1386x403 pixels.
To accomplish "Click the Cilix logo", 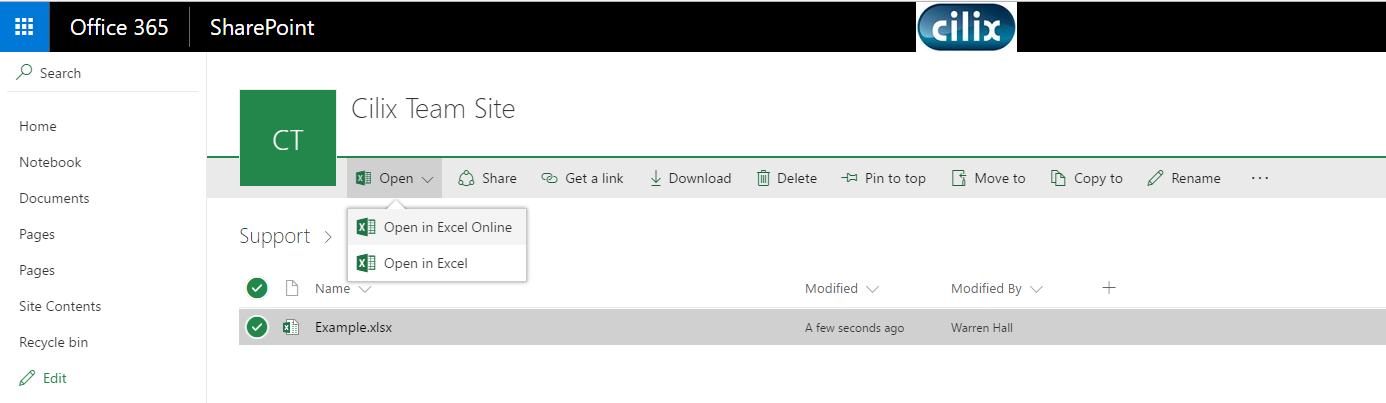I will (966, 27).
